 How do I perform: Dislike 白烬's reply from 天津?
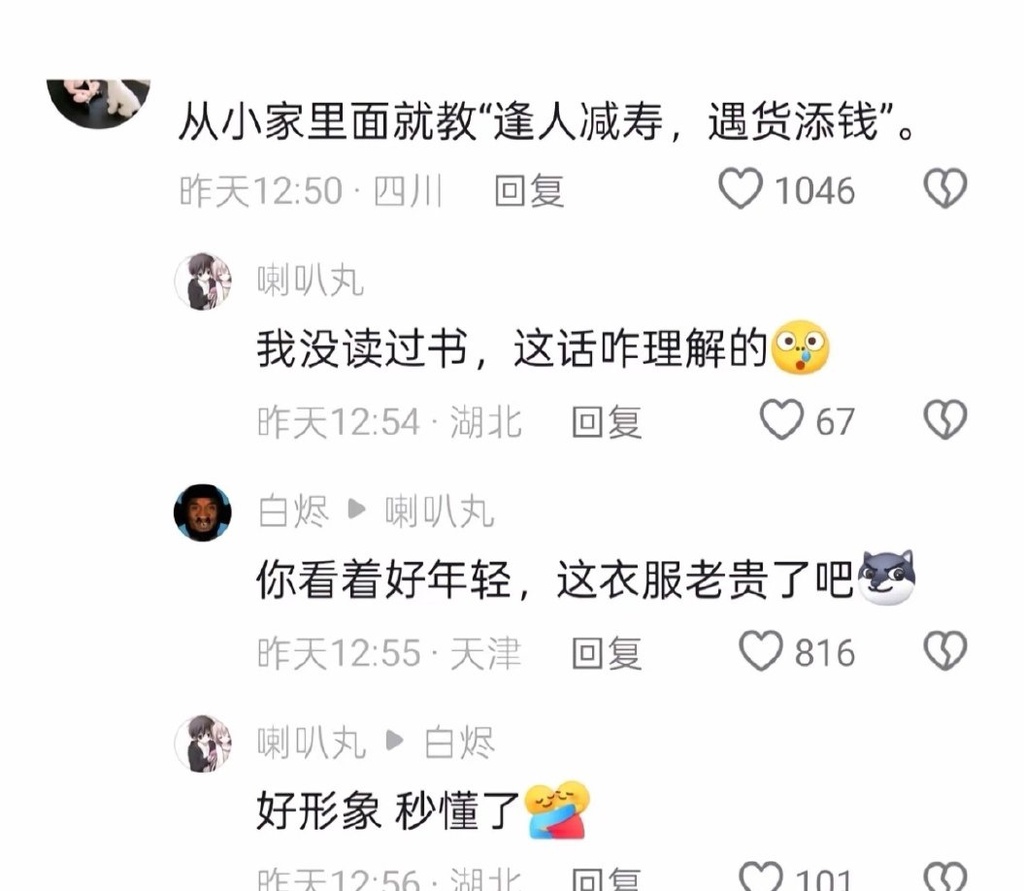945,651
